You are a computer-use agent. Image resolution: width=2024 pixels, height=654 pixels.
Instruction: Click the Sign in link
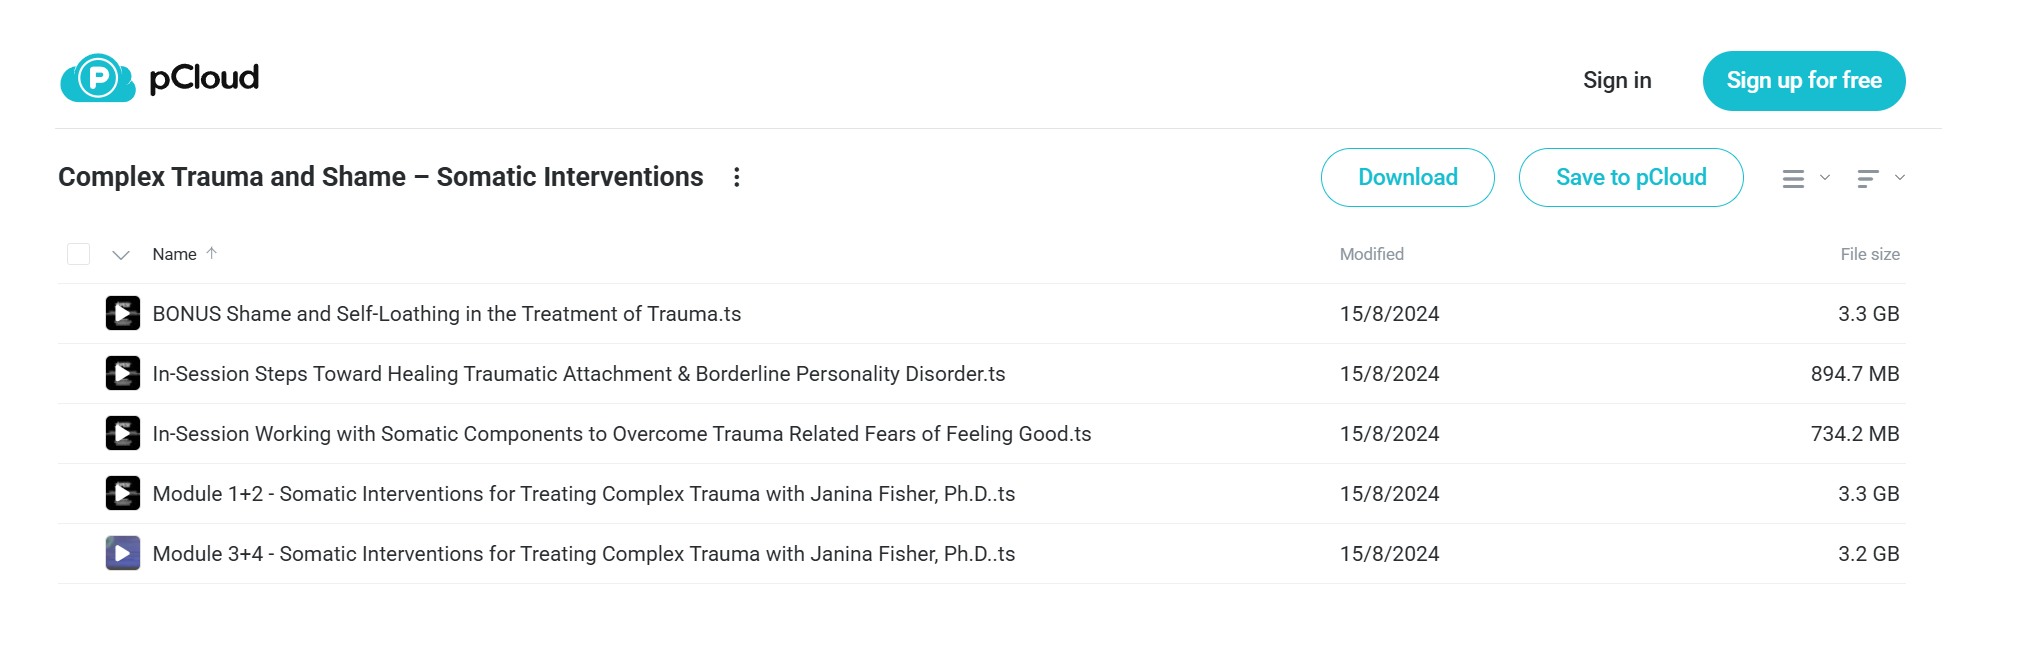(x=1617, y=80)
